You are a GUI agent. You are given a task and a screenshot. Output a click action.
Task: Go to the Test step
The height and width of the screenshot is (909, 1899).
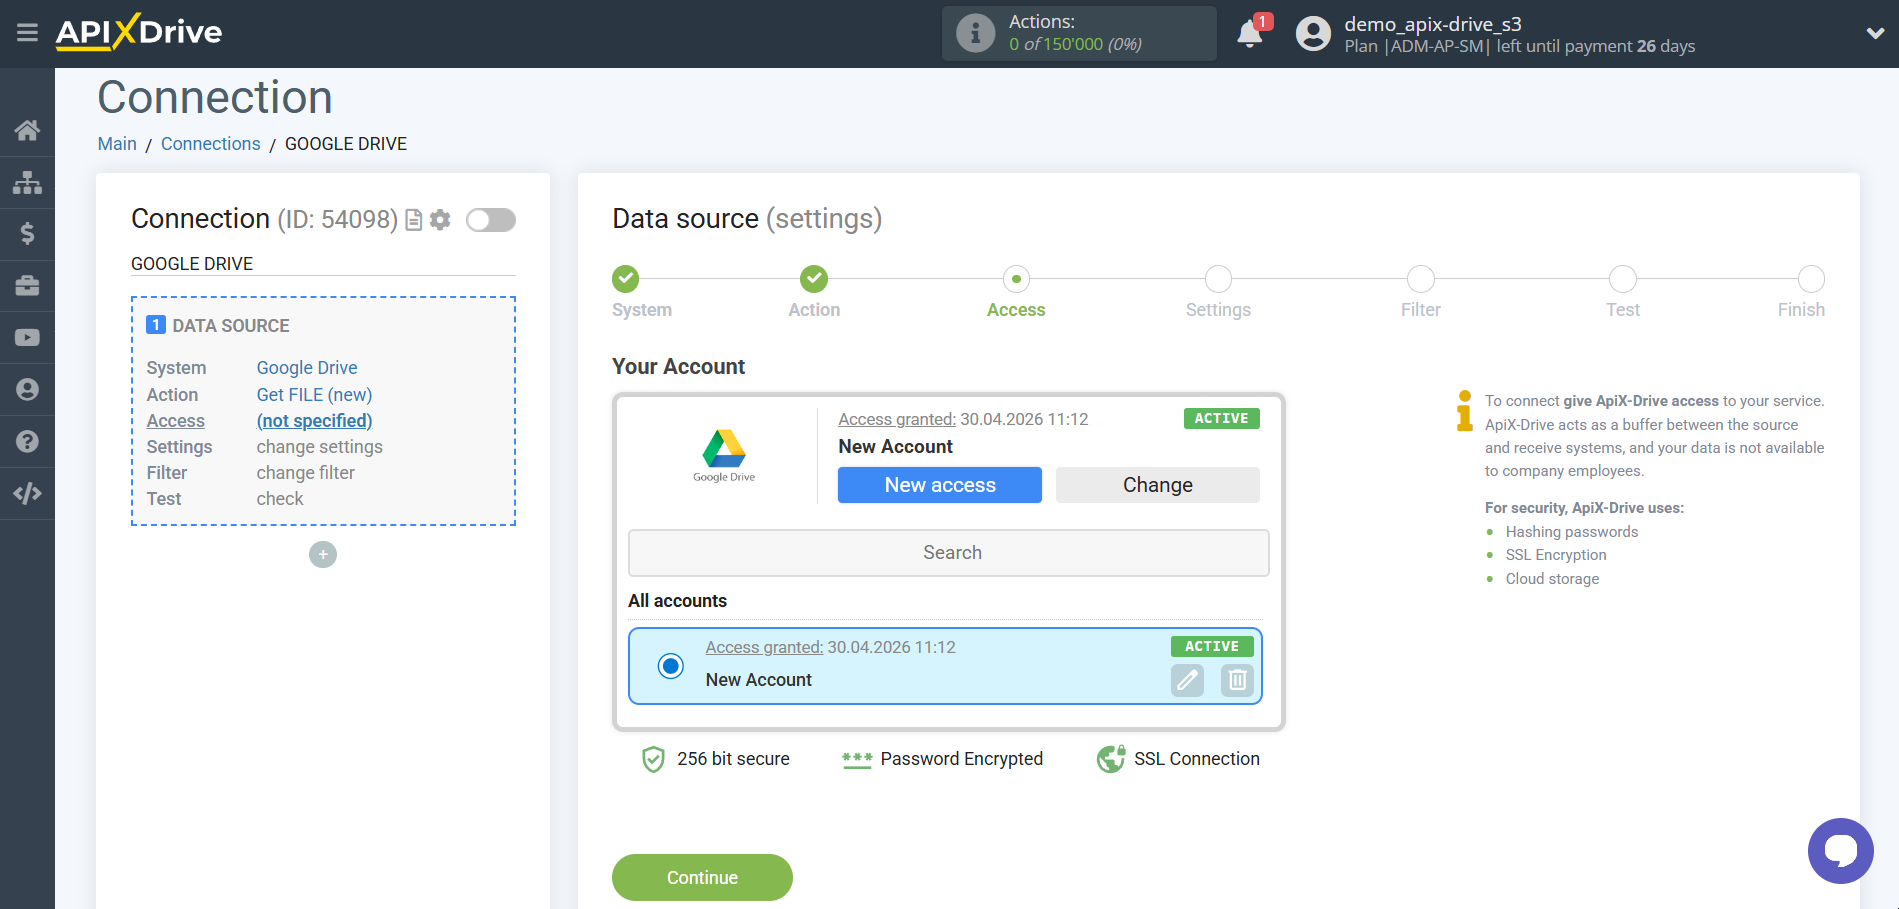click(1623, 279)
